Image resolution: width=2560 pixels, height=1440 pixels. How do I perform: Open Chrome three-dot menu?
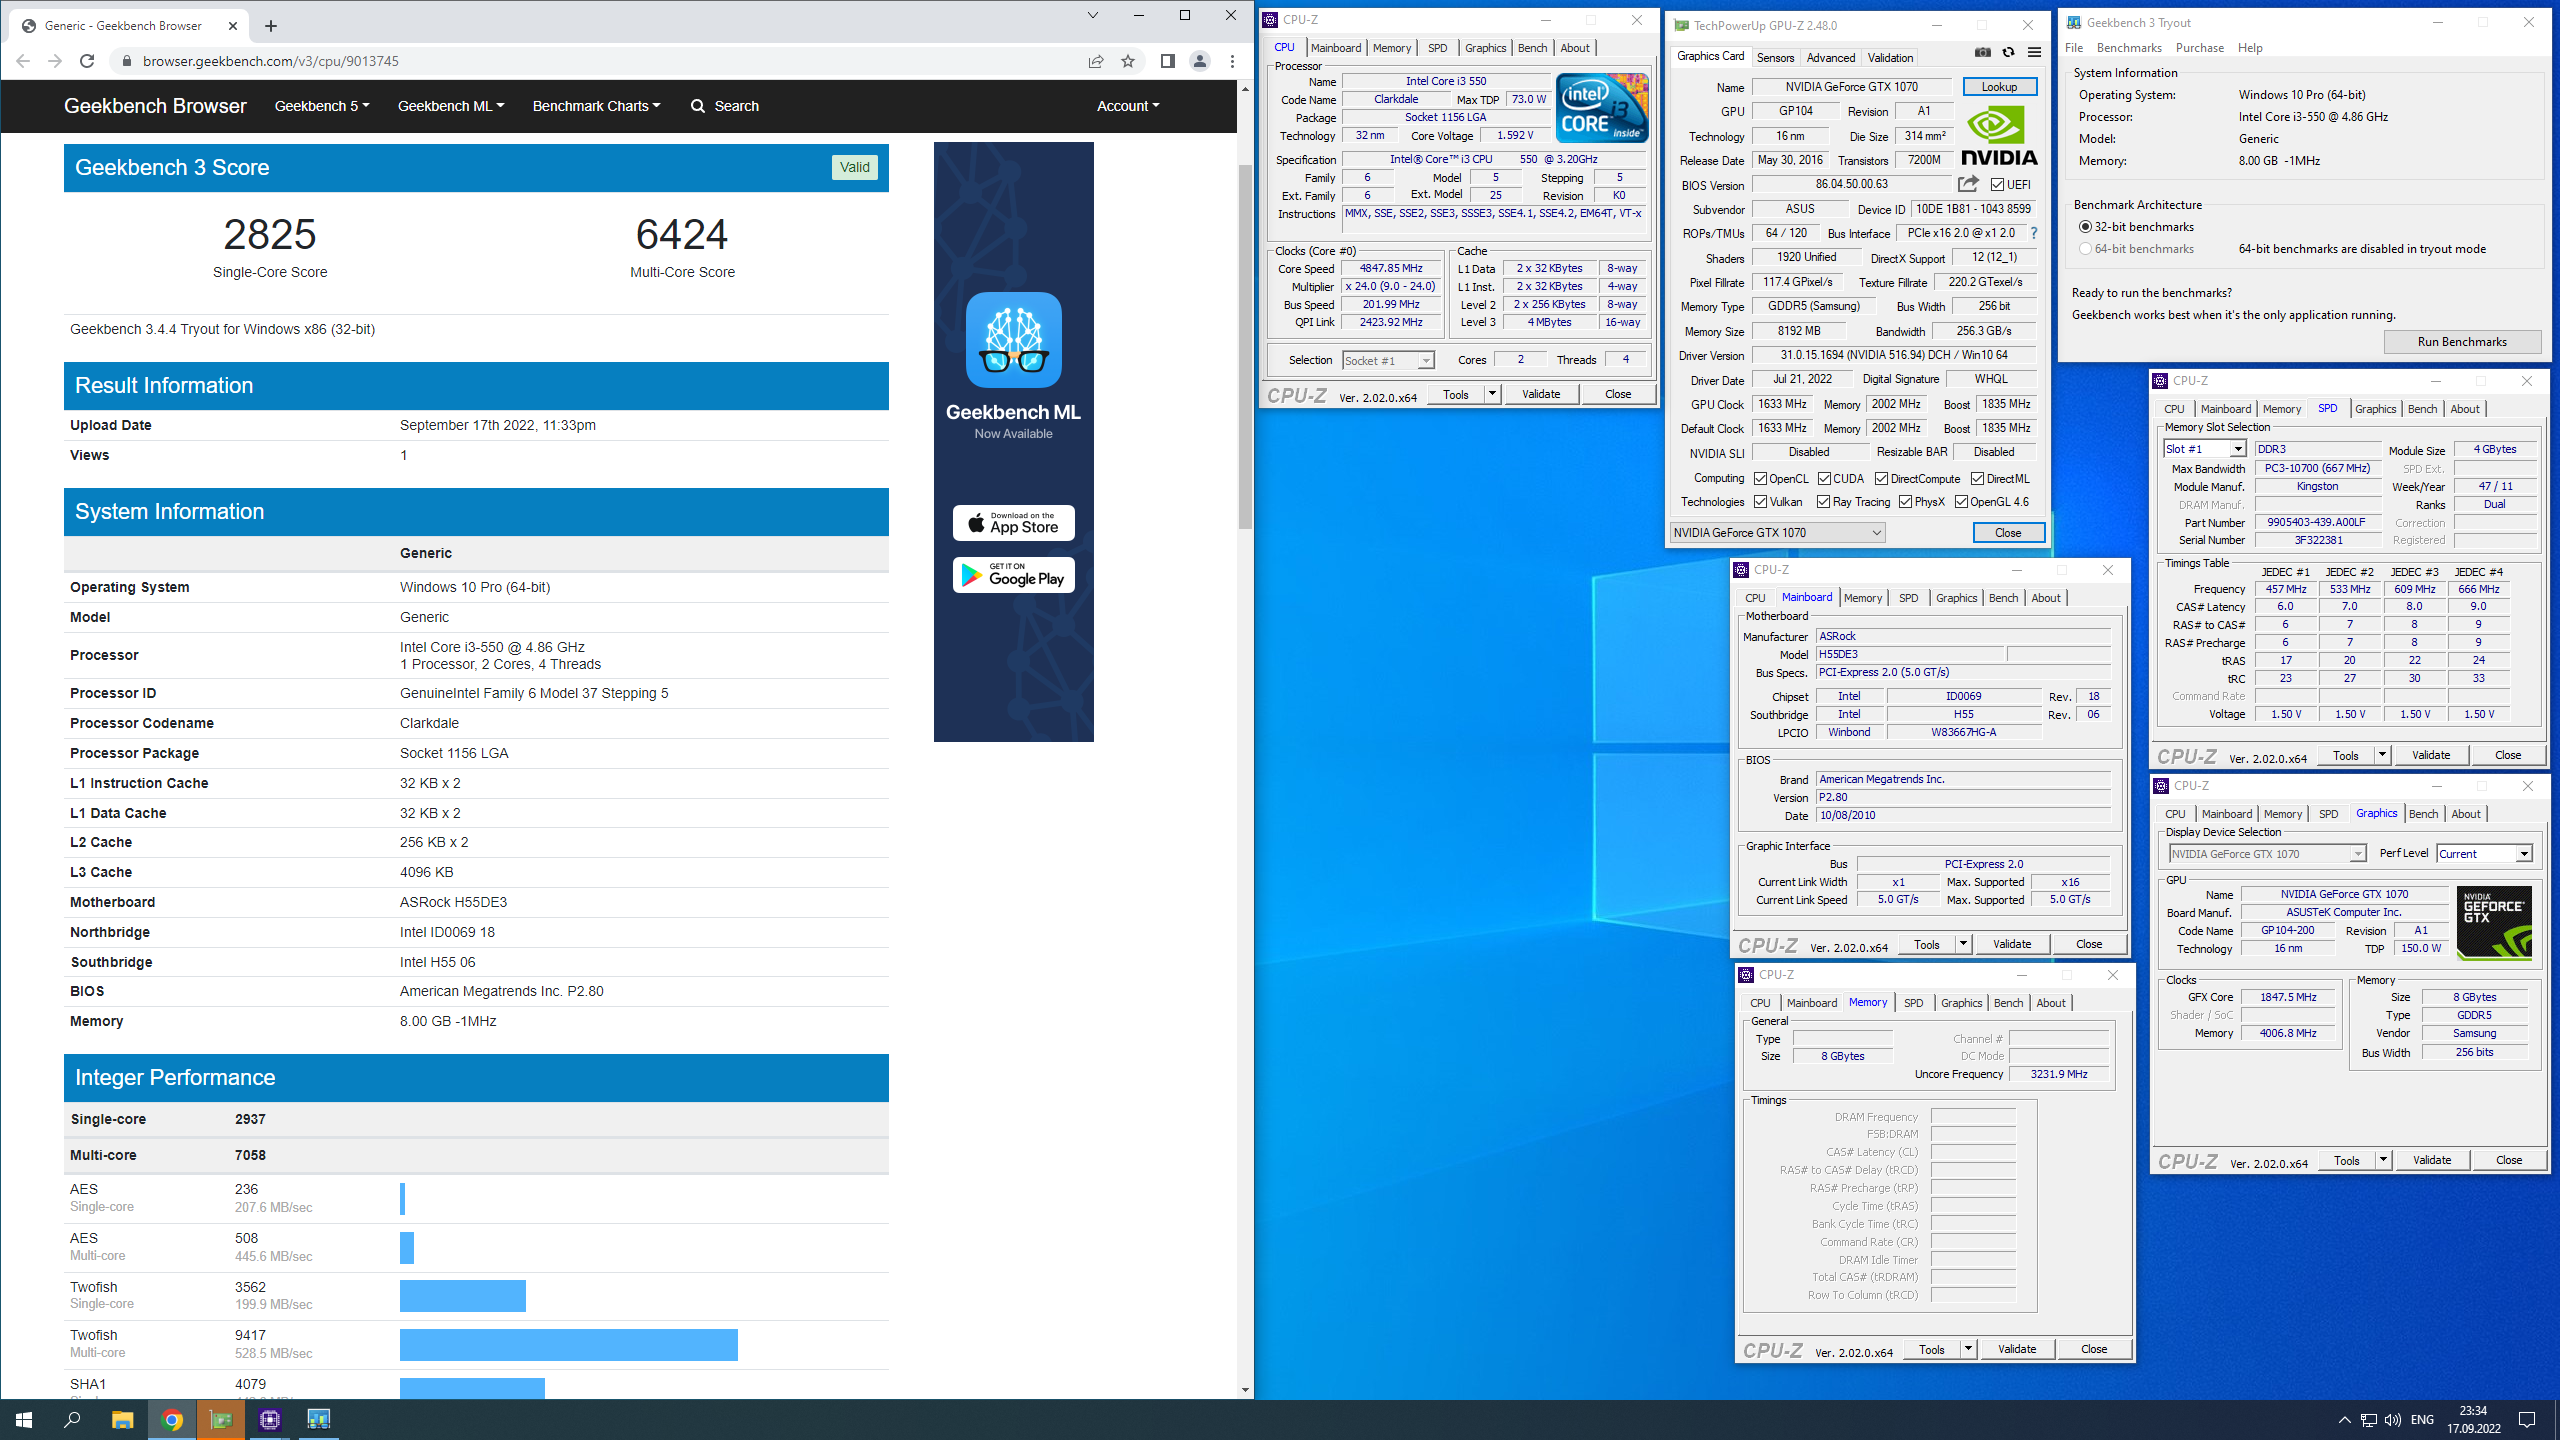[1232, 61]
